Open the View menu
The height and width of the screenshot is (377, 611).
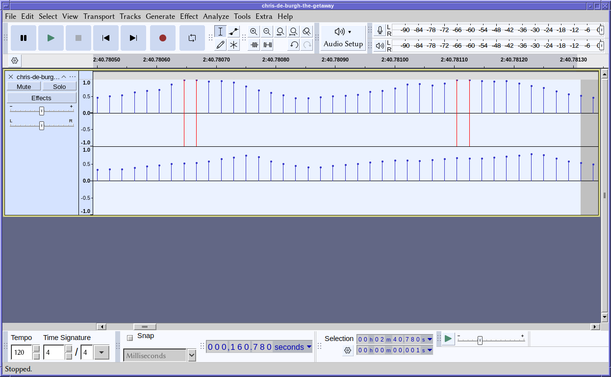(70, 16)
